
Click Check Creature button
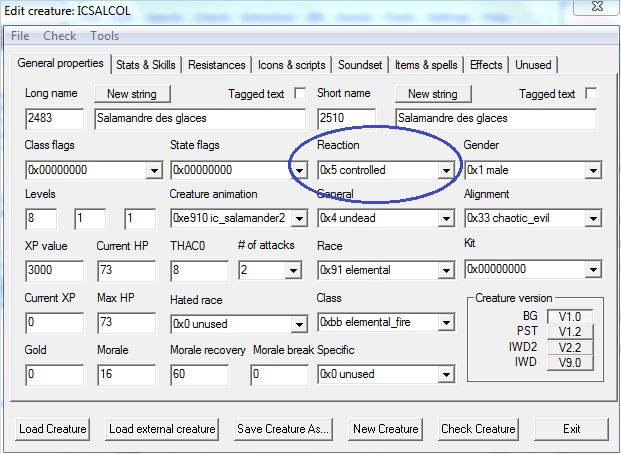(478, 429)
